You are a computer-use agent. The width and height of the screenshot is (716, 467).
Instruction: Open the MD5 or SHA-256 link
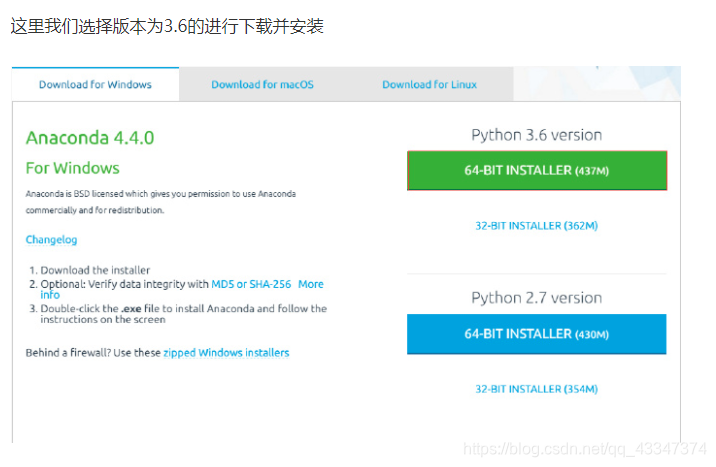coord(251,284)
